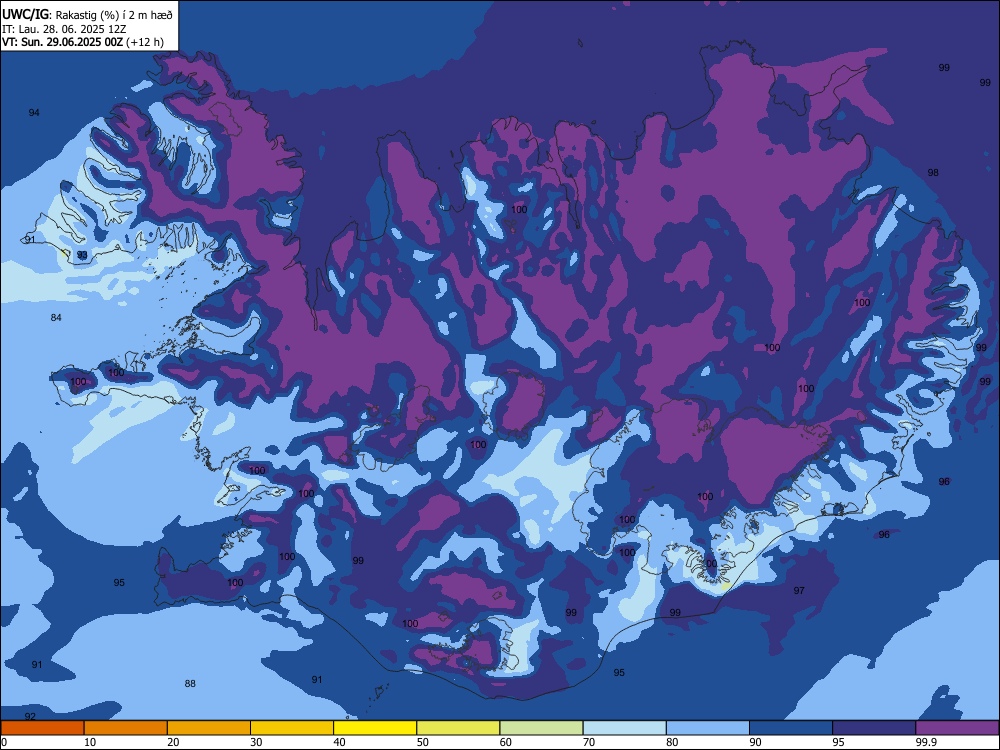Screen dimensions: 1000x750
Task: Click the legend tick label '99.9'
Action: 927,742
